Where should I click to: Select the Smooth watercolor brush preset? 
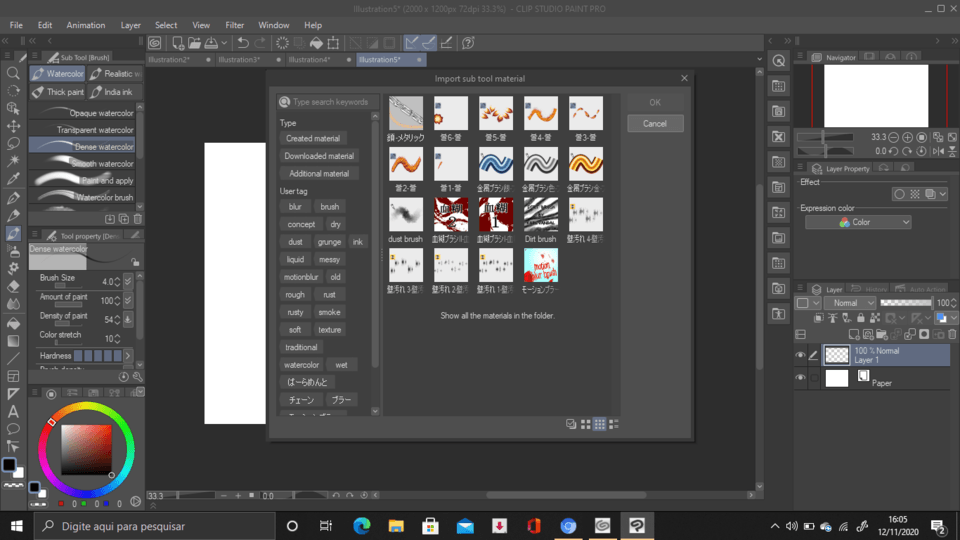coord(83,163)
